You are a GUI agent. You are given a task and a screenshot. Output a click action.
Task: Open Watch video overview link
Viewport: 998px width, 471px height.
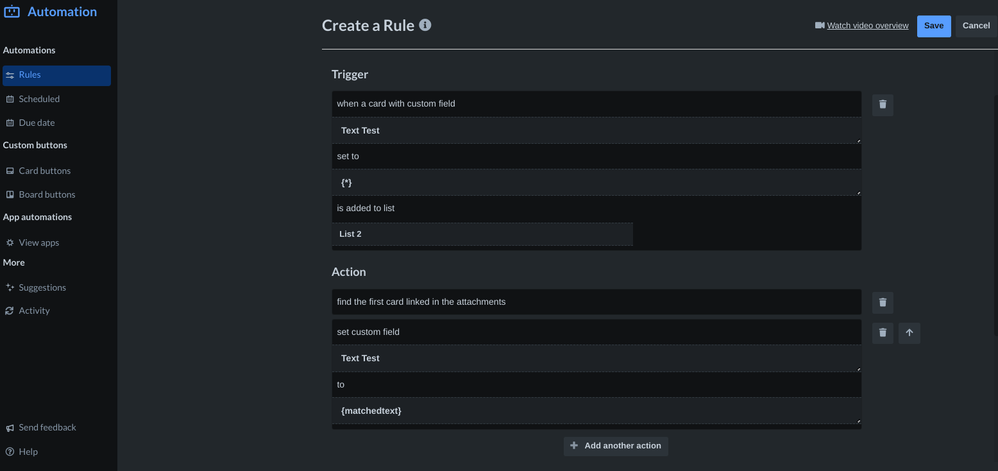coord(867,26)
